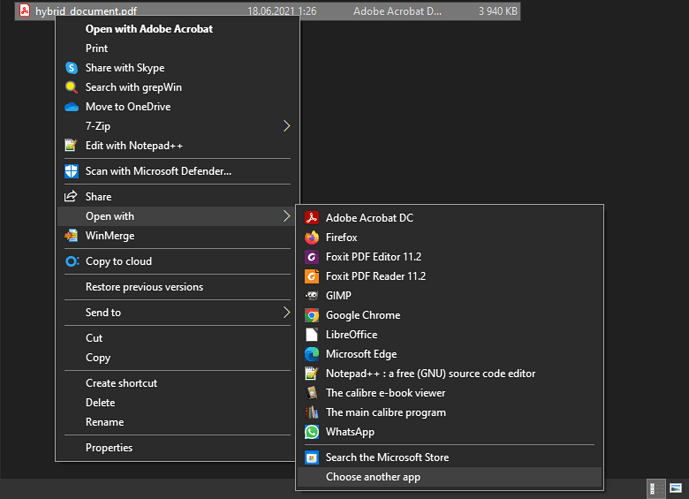The height and width of the screenshot is (499, 689).
Task: Click the Microsoft Edge icon
Action: pos(312,354)
